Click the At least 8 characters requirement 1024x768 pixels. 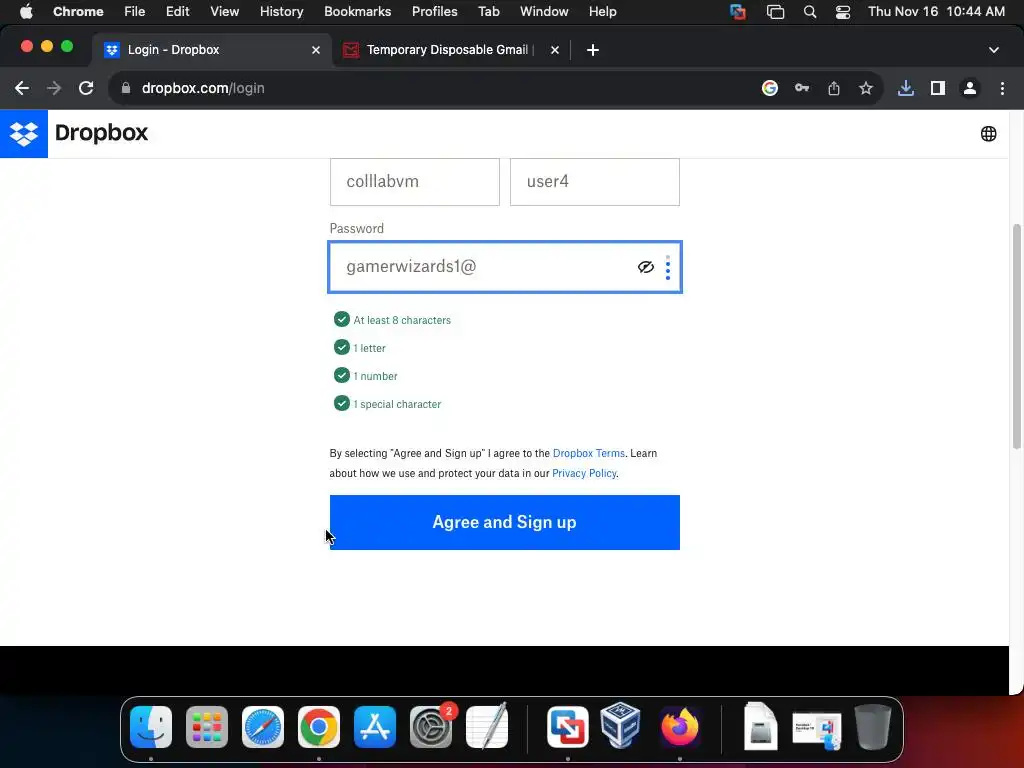[x=402, y=320]
